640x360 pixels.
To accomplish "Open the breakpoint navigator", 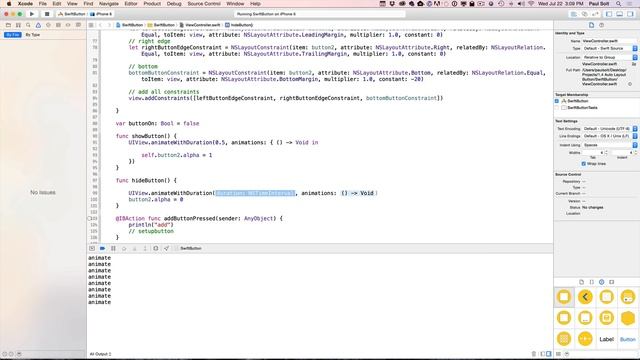I will click(x=68, y=25).
